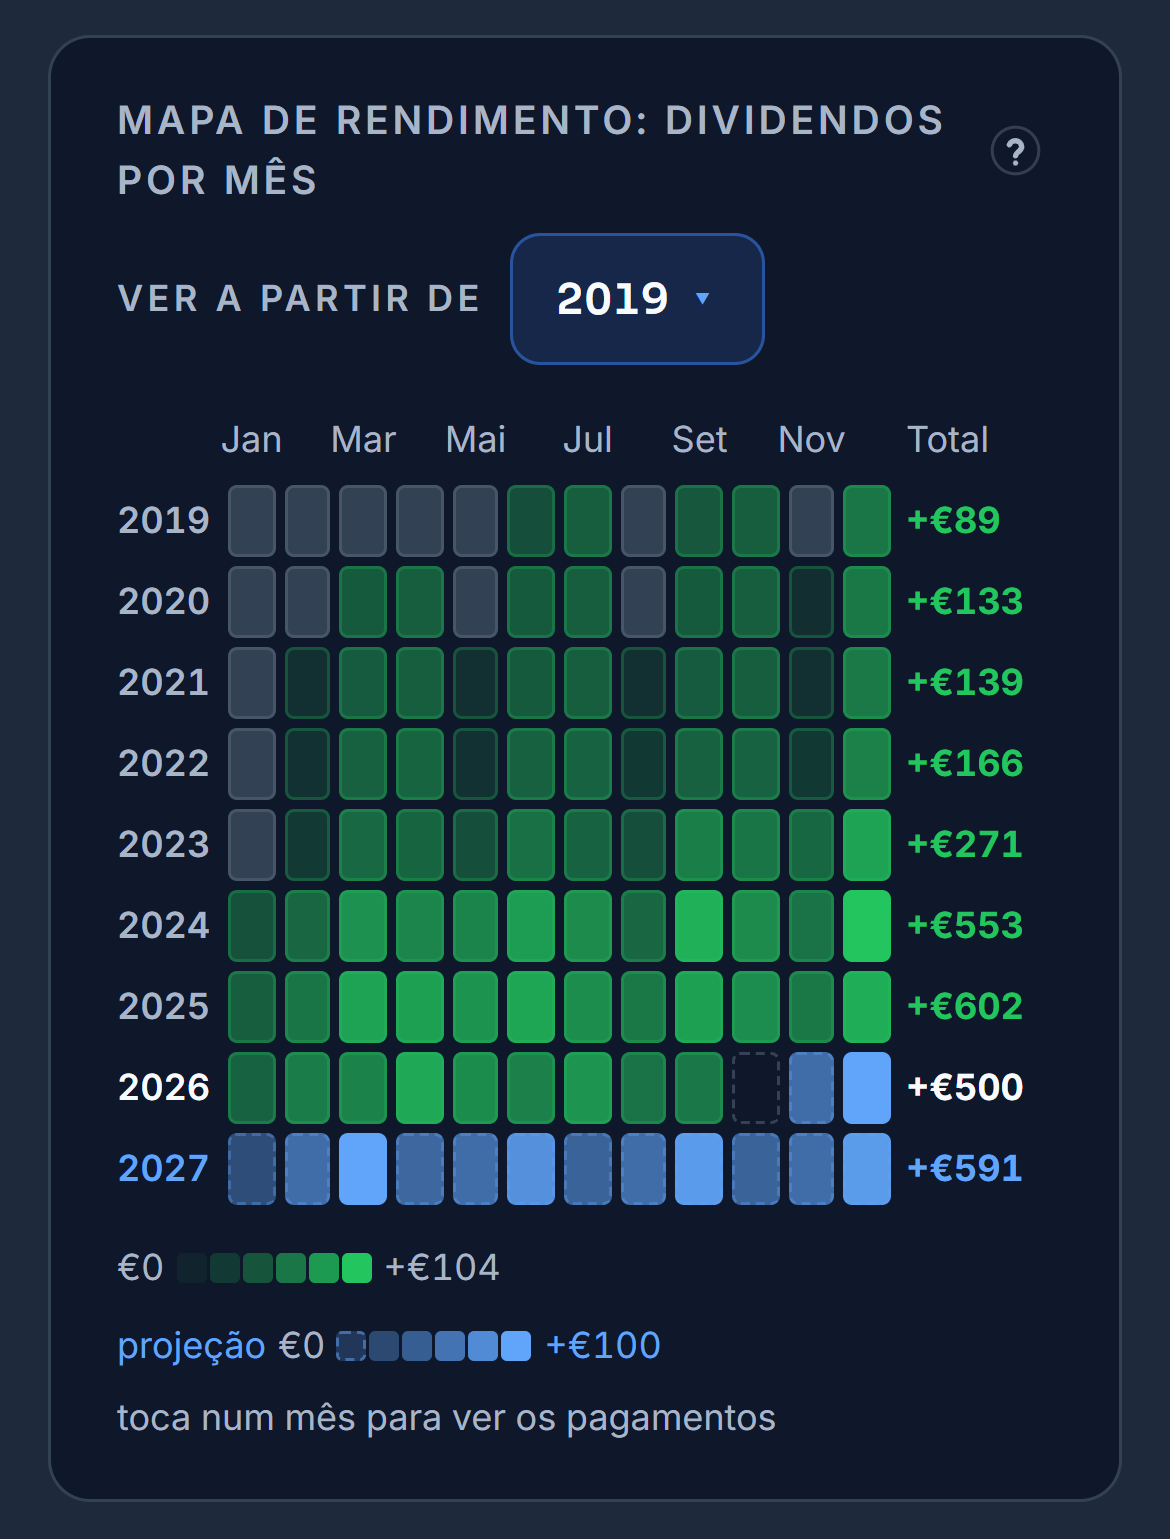
Task: Tap the December 2024 brightest cell
Action: 867,926
